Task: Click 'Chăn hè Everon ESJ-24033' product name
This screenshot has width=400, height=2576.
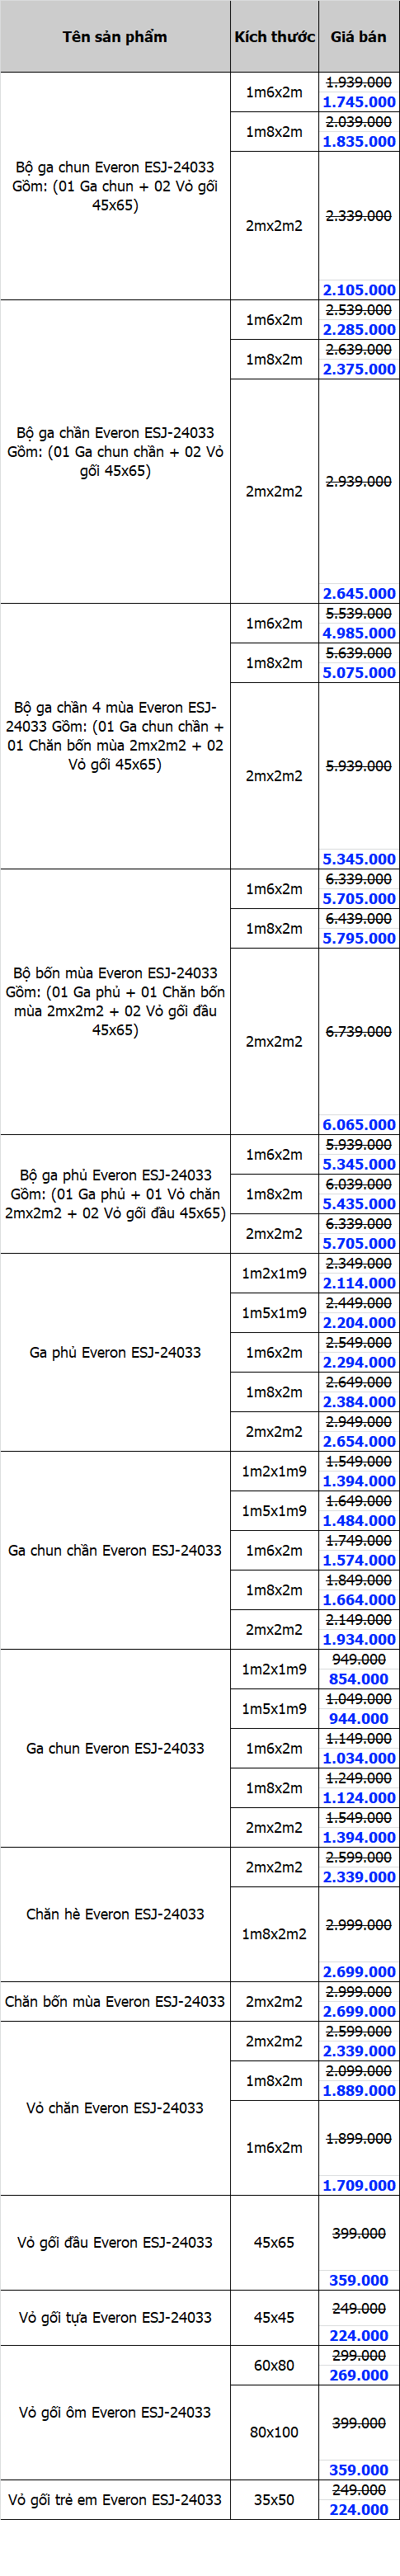Action: coord(115,1914)
